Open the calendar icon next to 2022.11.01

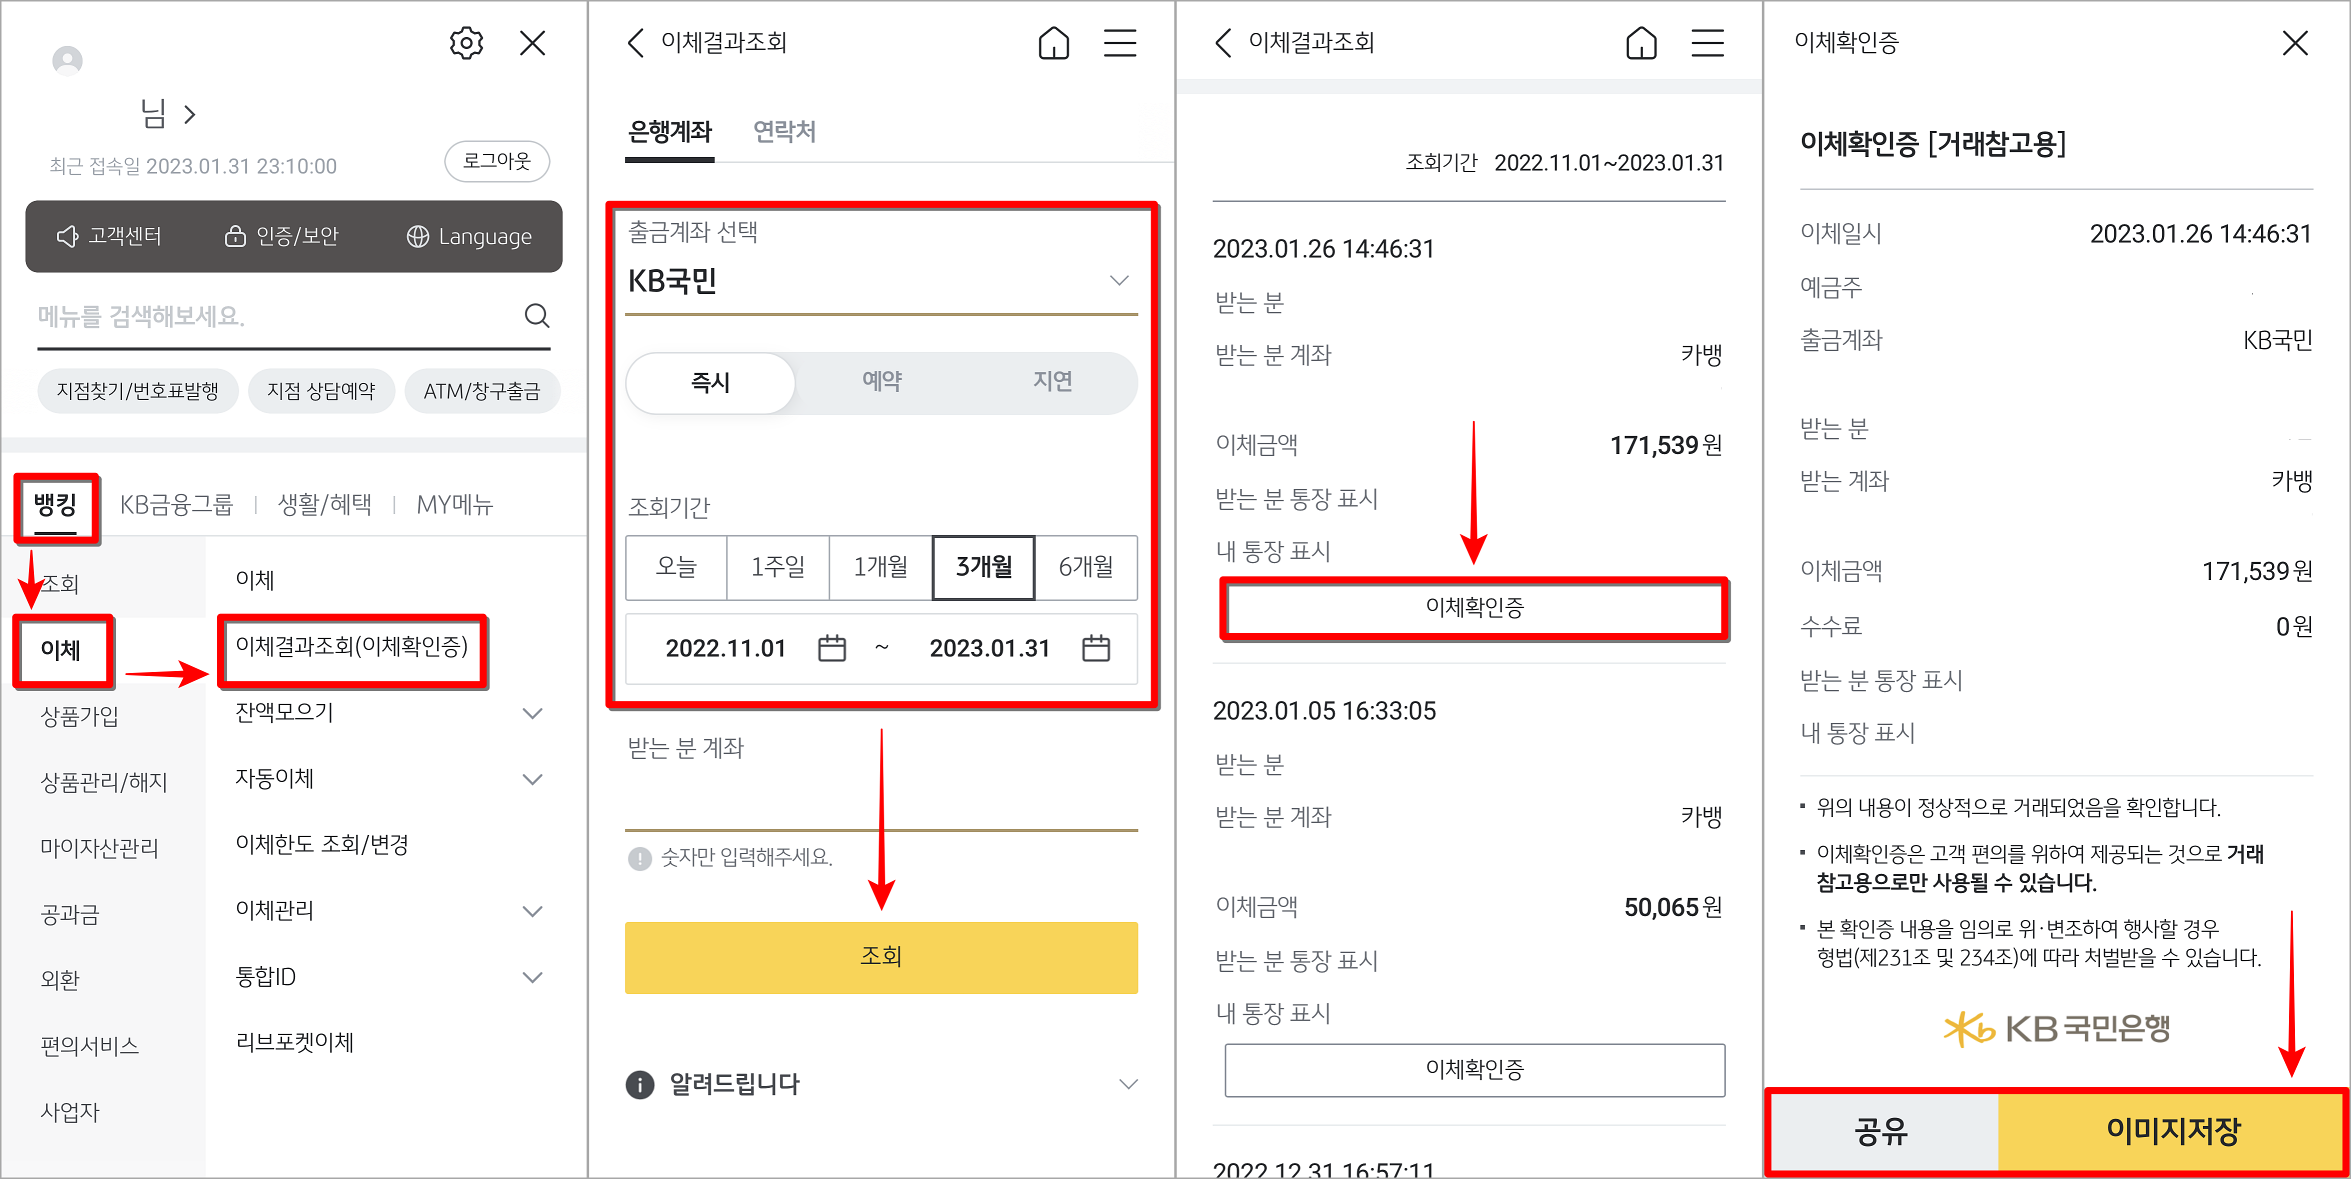coord(832,649)
